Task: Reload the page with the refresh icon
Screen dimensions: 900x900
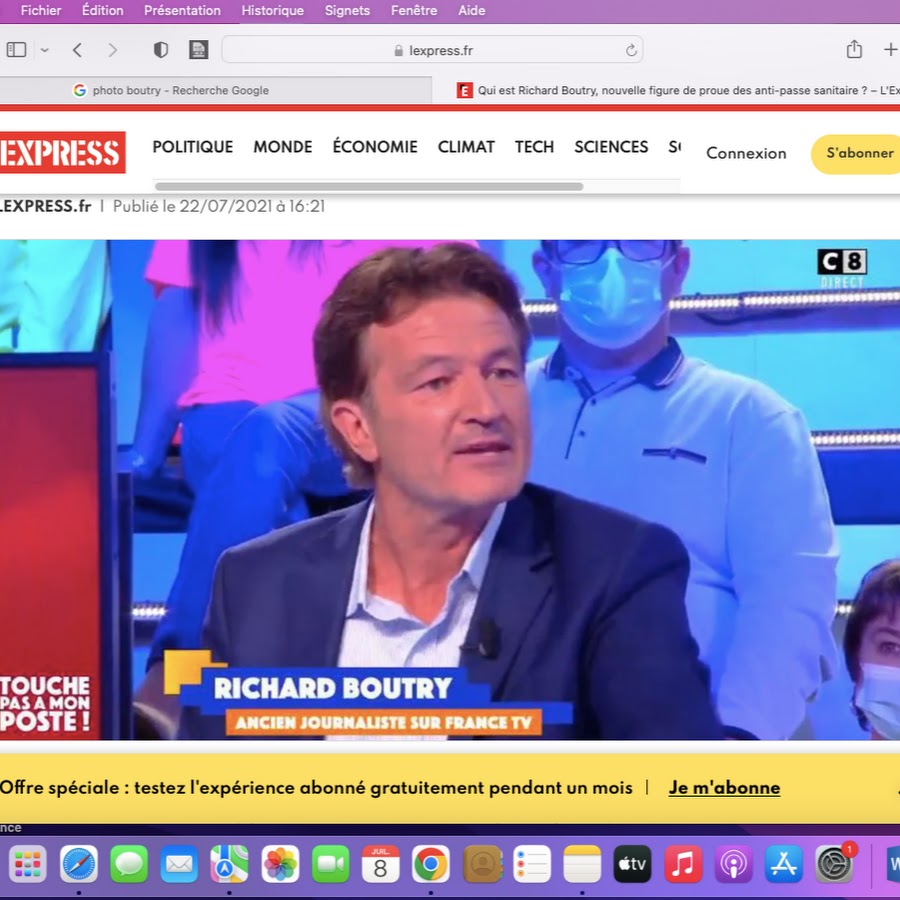Action: tap(631, 51)
